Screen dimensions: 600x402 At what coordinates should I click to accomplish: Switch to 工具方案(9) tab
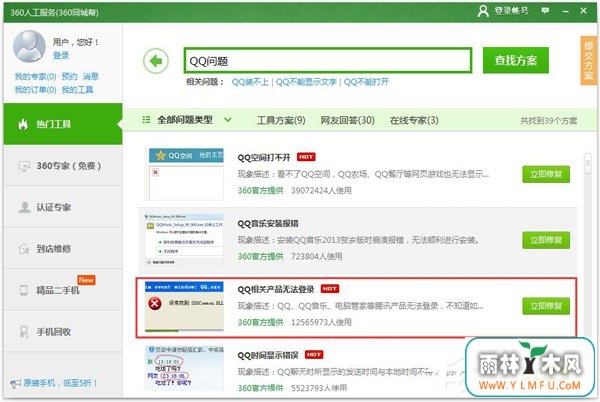[281, 120]
